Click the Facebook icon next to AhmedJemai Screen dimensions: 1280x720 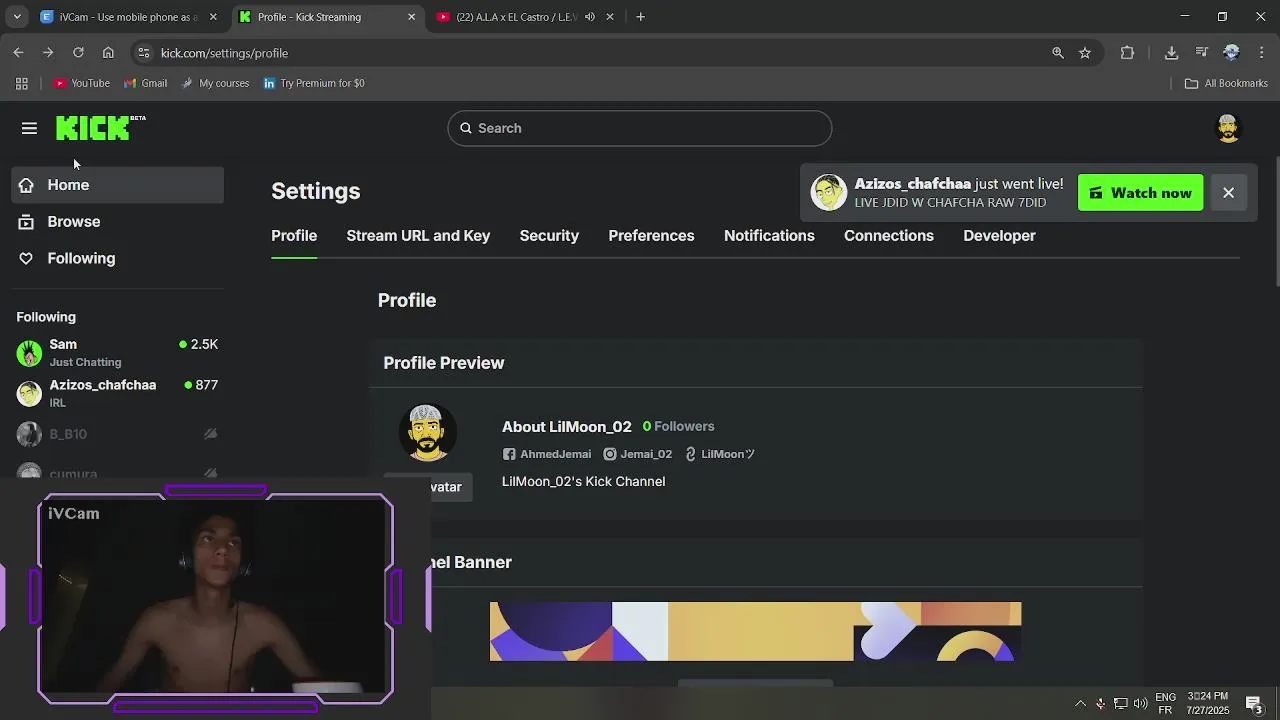tap(509, 454)
